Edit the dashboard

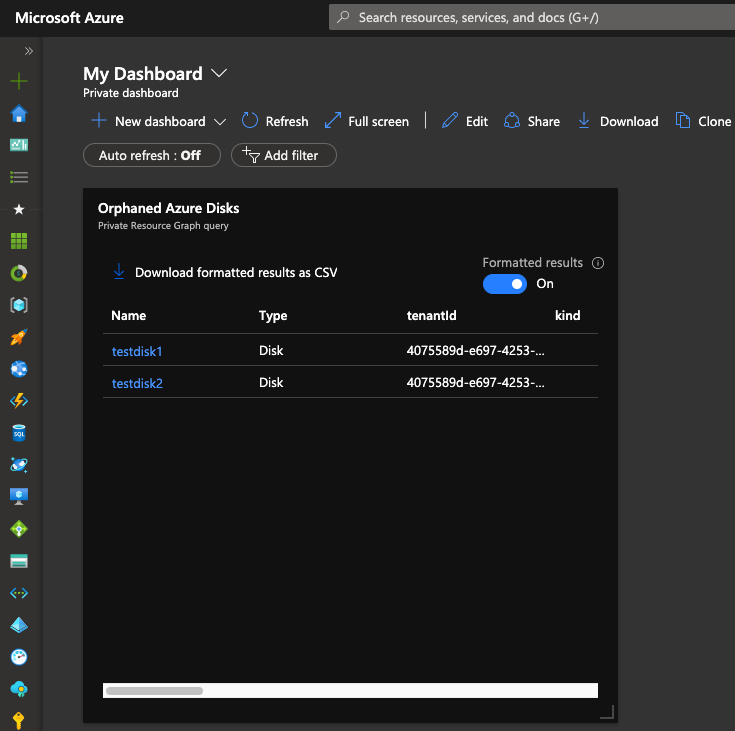(x=465, y=121)
